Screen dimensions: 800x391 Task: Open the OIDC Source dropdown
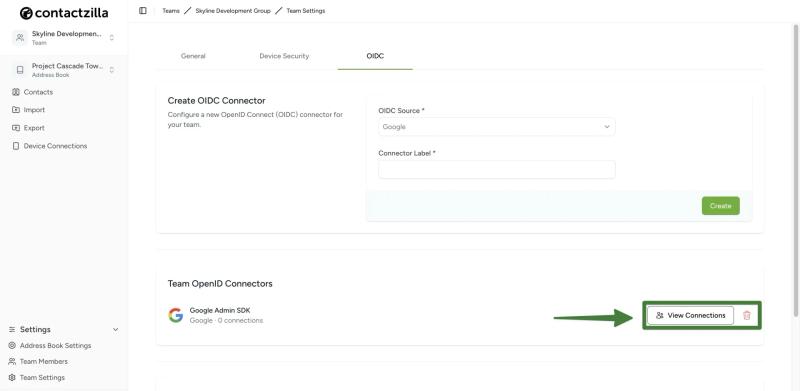coord(496,127)
